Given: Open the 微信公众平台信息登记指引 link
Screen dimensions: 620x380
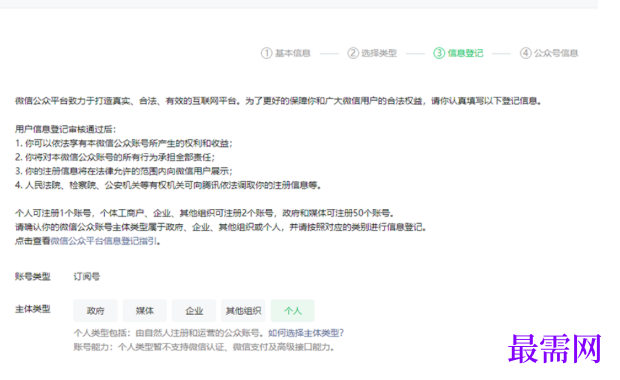Looking at the screenshot, I should point(104,241).
